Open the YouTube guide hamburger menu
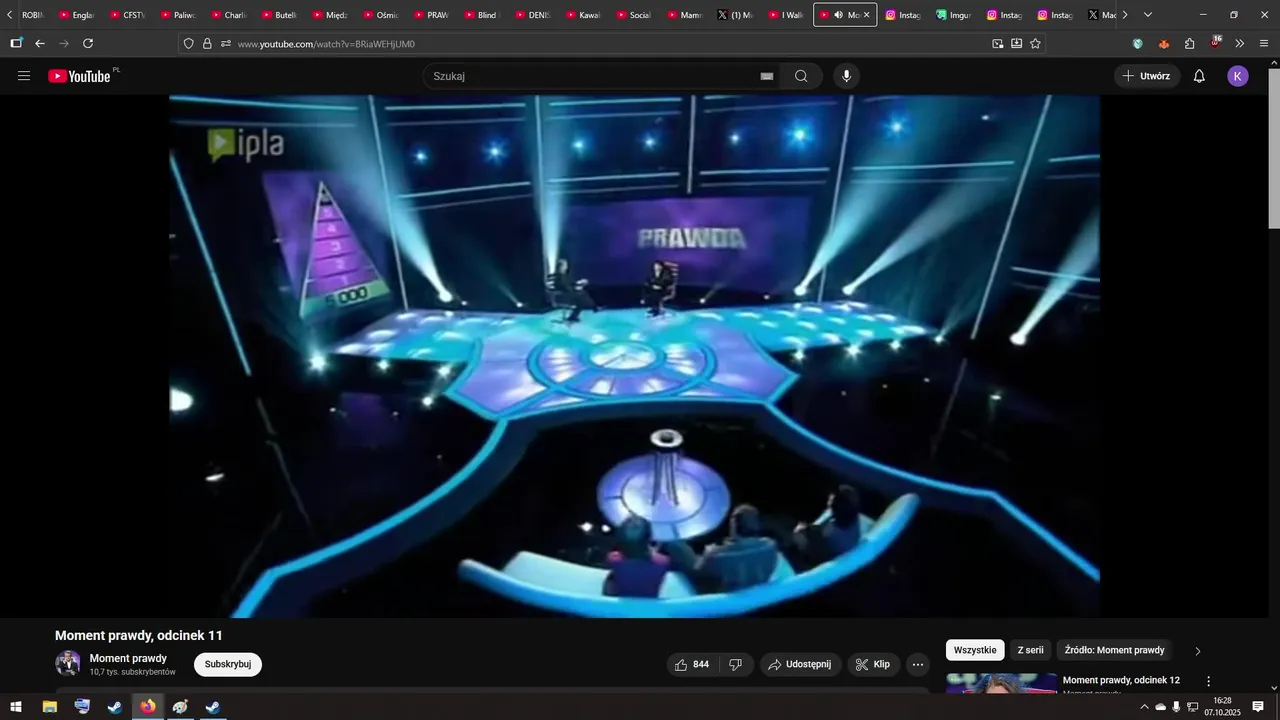 pyautogui.click(x=24, y=76)
